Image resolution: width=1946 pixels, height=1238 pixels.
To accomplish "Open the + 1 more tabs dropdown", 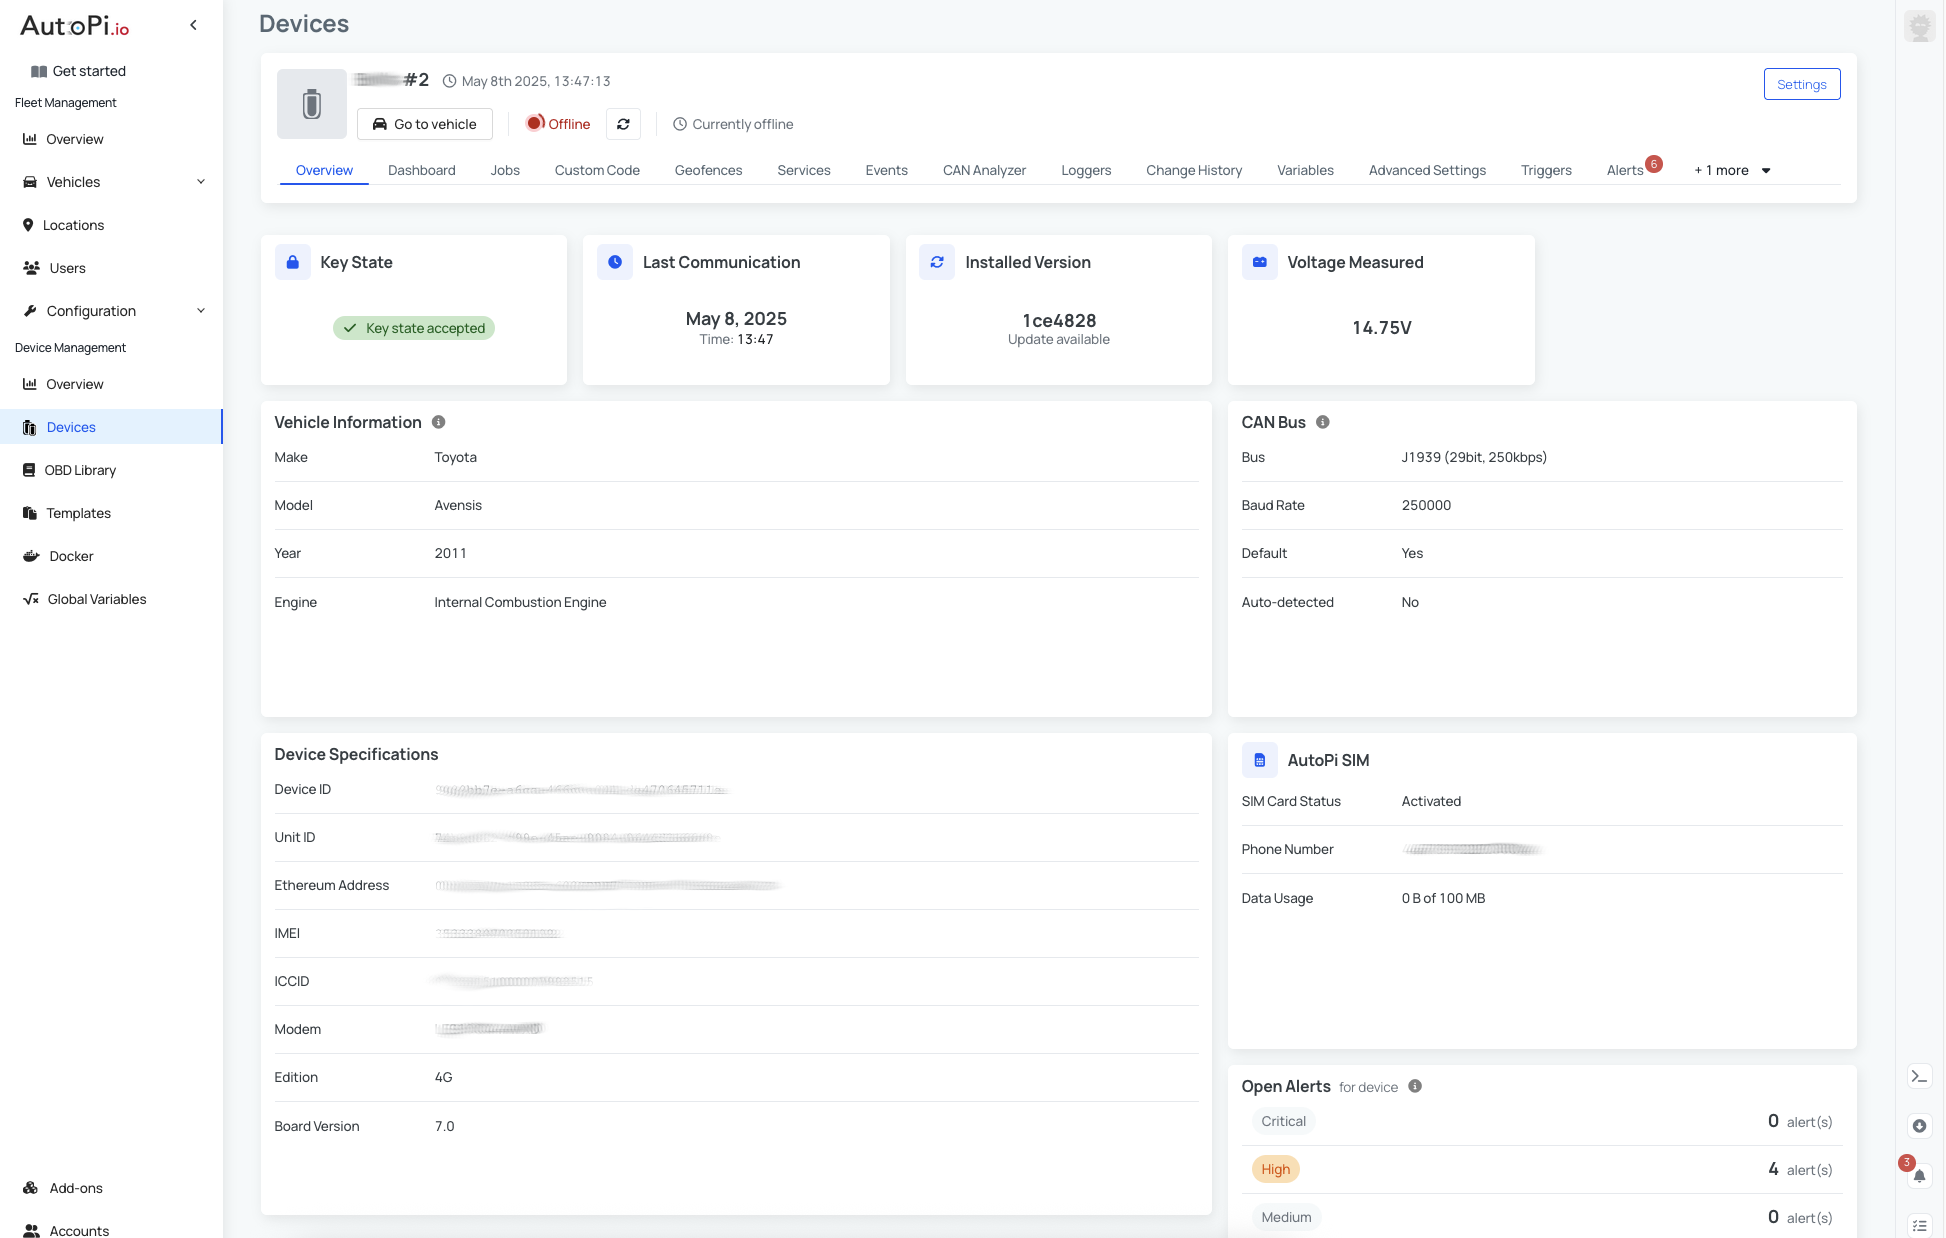I will coord(1731,170).
